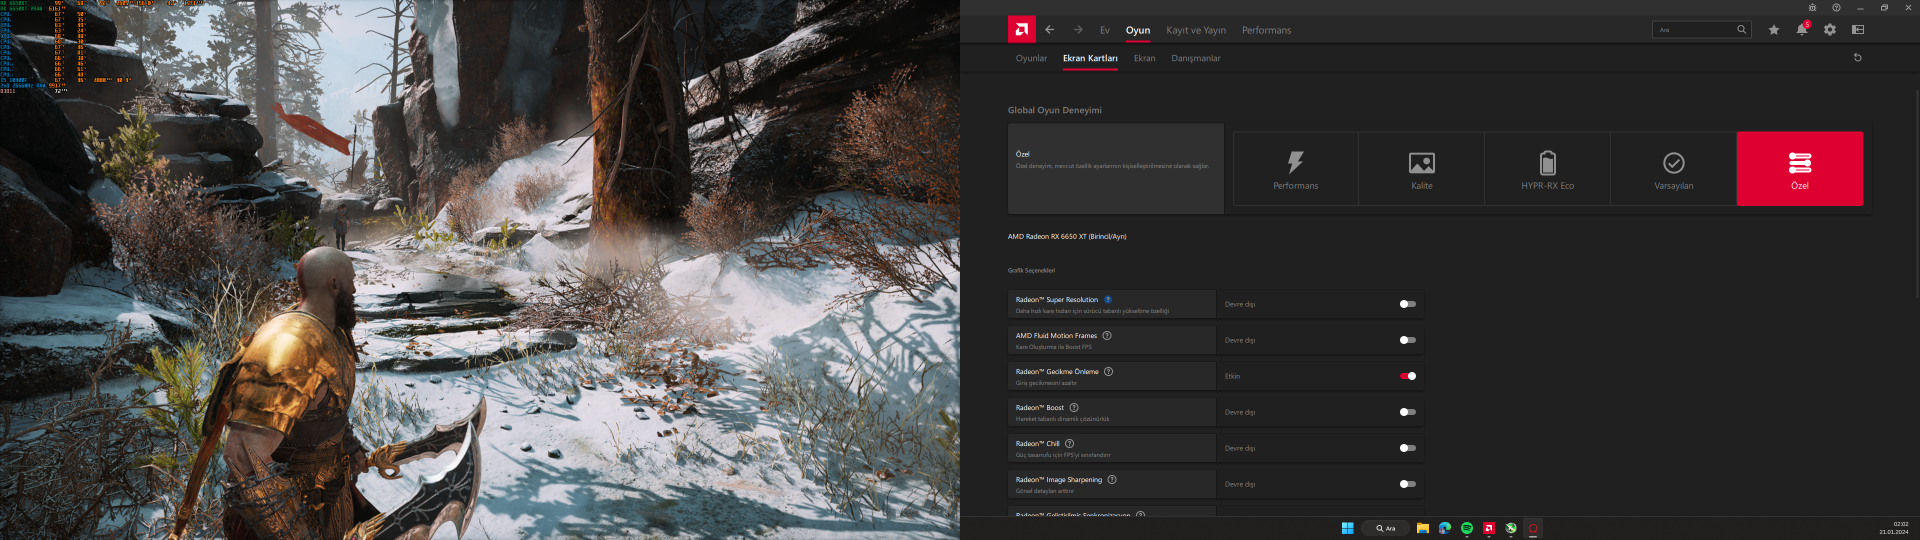Choose the Kalite profile card

(x=1421, y=169)
